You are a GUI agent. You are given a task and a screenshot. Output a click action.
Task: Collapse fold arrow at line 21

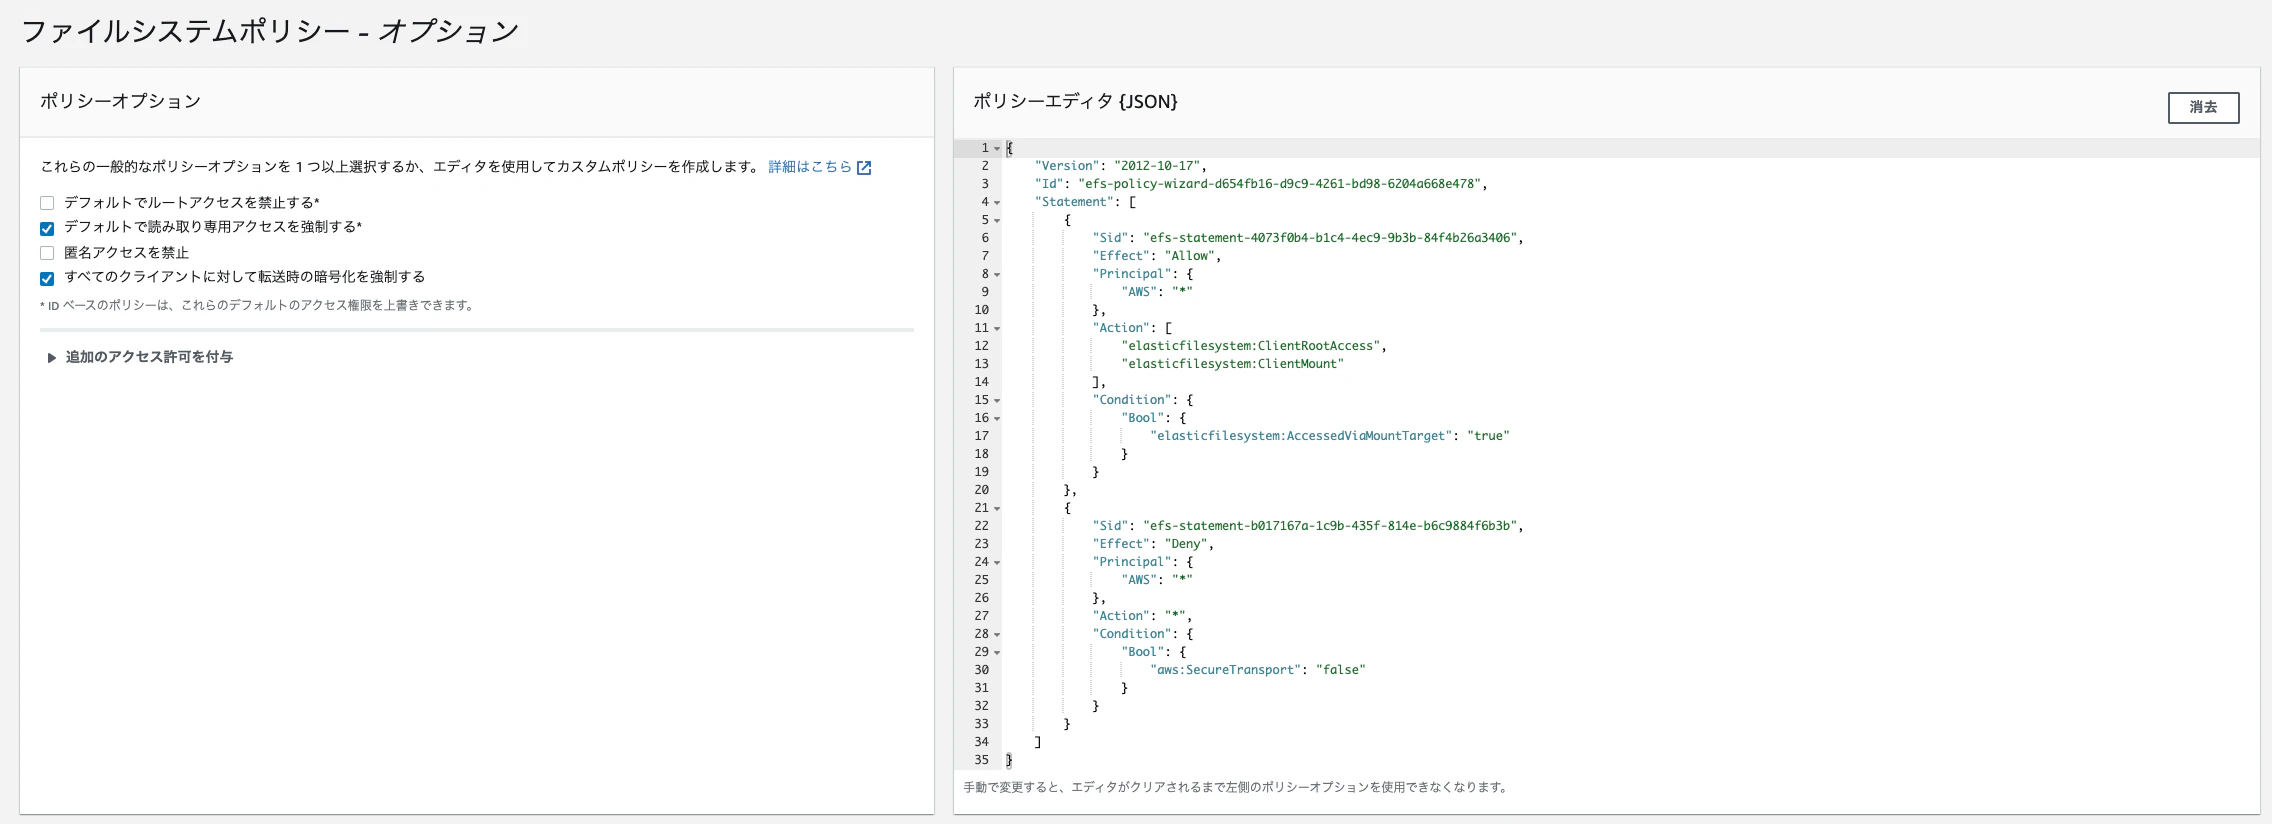click(x=997, y=509)
